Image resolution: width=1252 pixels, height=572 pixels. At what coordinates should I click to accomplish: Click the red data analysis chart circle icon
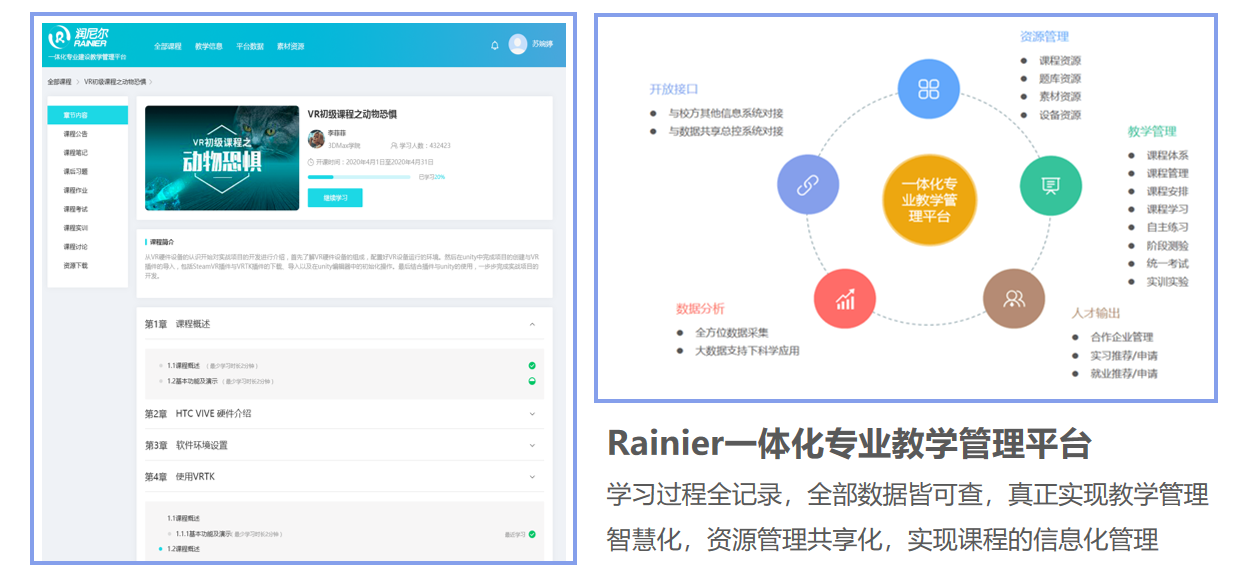pyautogui.click(x=845, y=297)
